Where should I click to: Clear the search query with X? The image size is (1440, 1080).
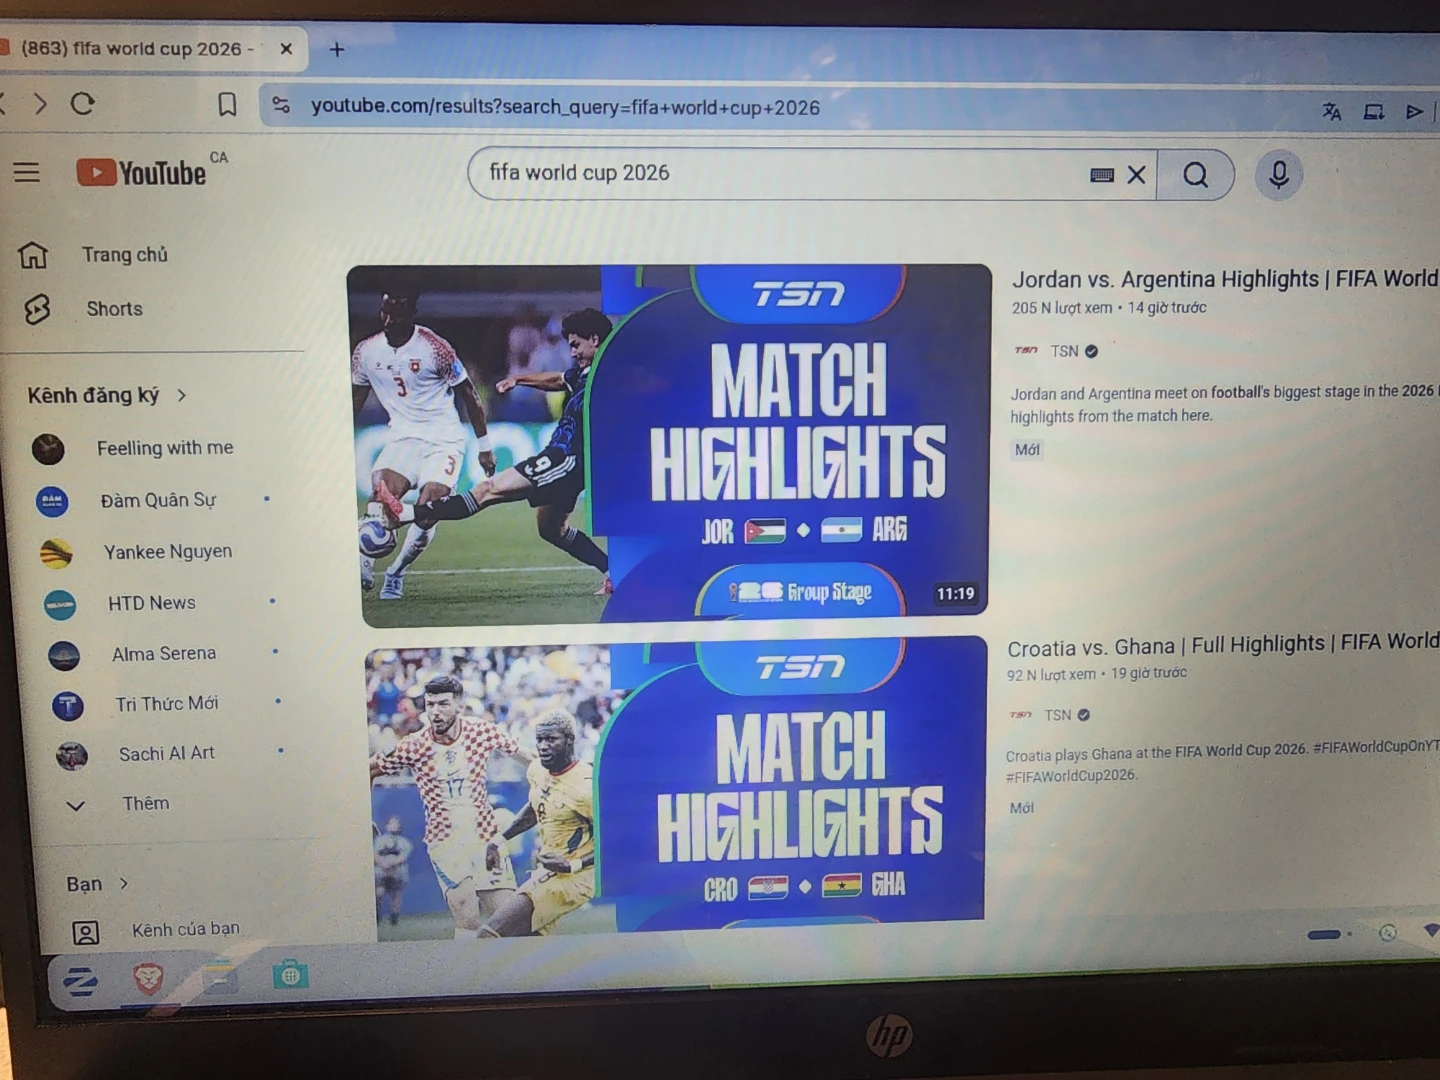click(x=1136, y=175)
